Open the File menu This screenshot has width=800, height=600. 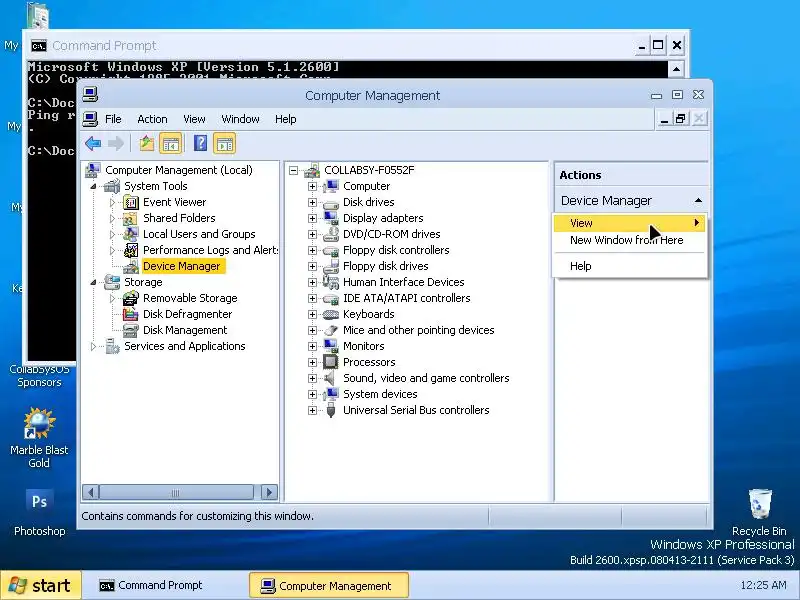[x=113, y=119]
